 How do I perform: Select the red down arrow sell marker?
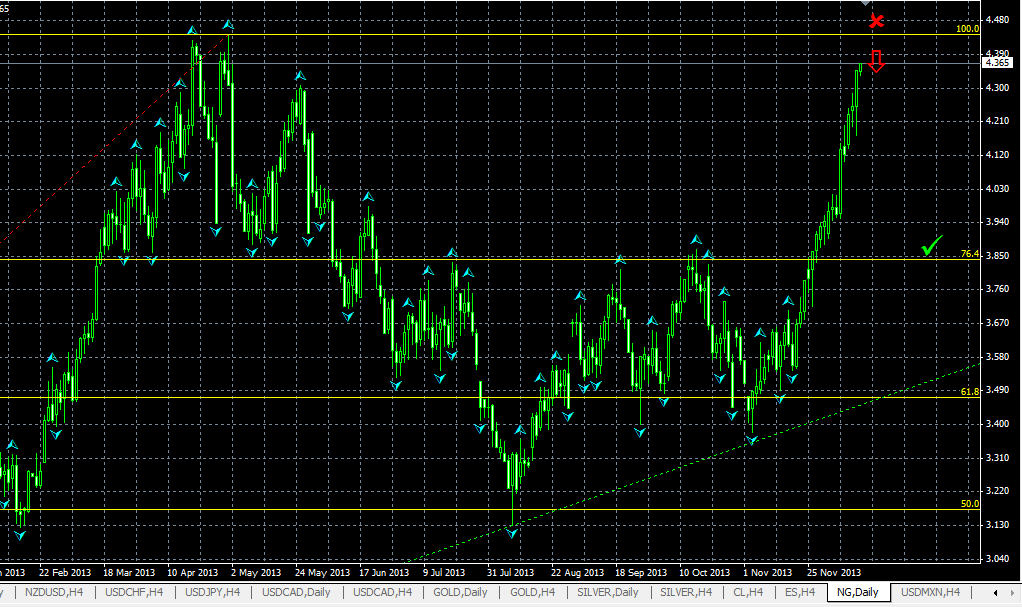pyautogui.click(x=876, y=61)
